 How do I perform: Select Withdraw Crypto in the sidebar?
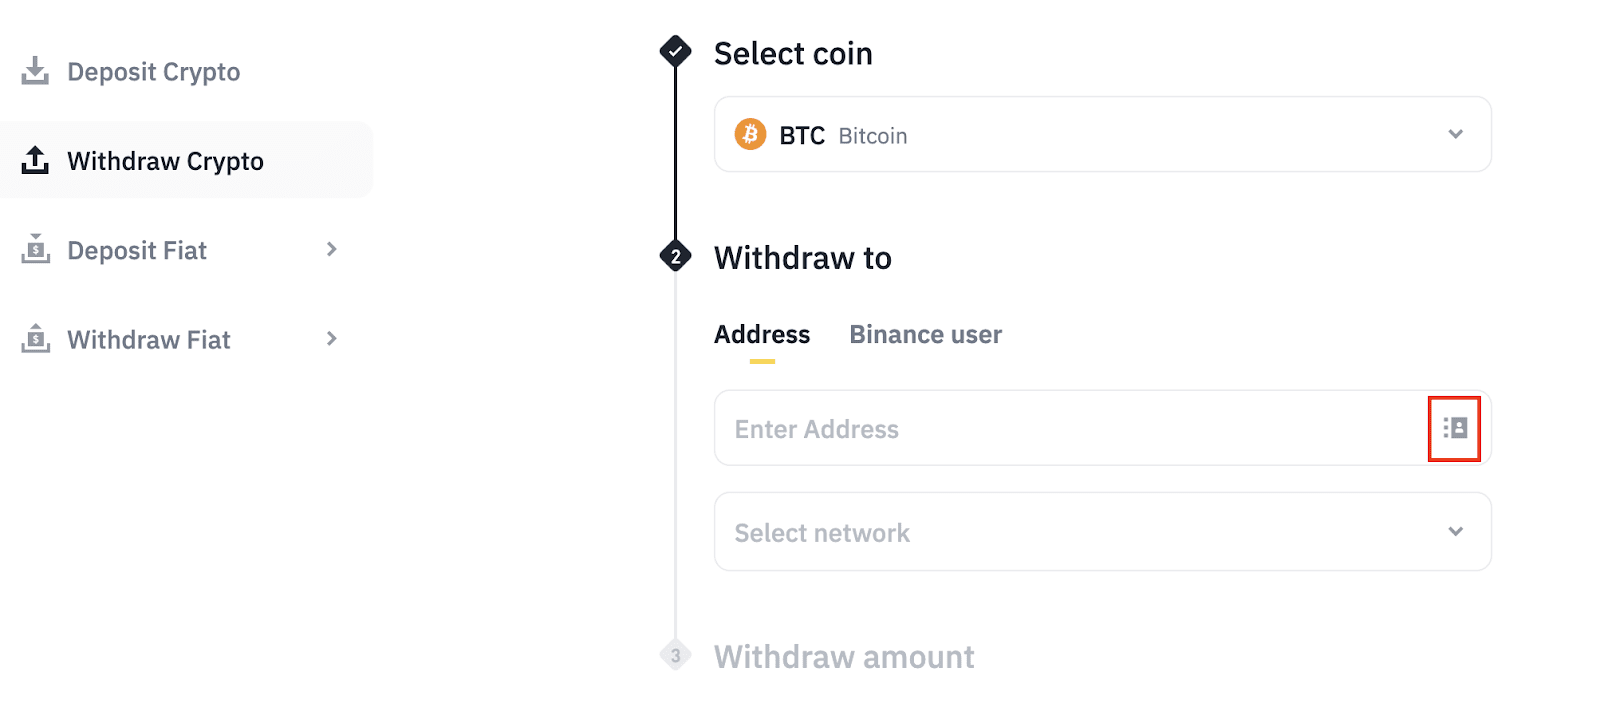coord(165,161)
